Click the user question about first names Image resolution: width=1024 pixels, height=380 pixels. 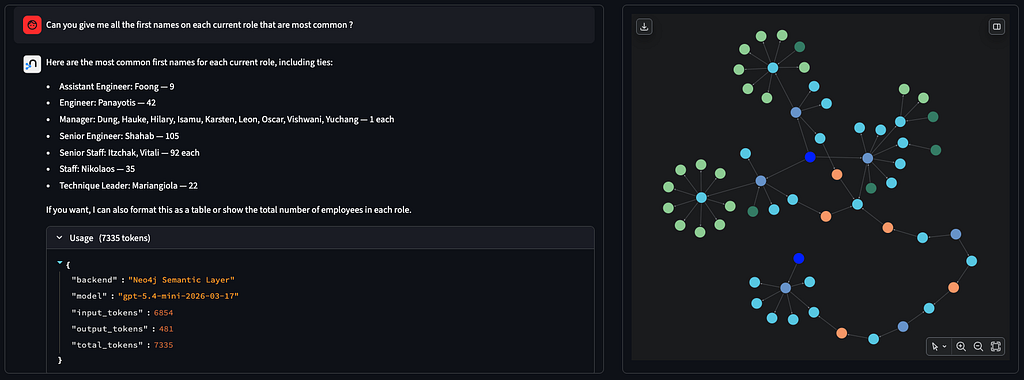[200, 25]
